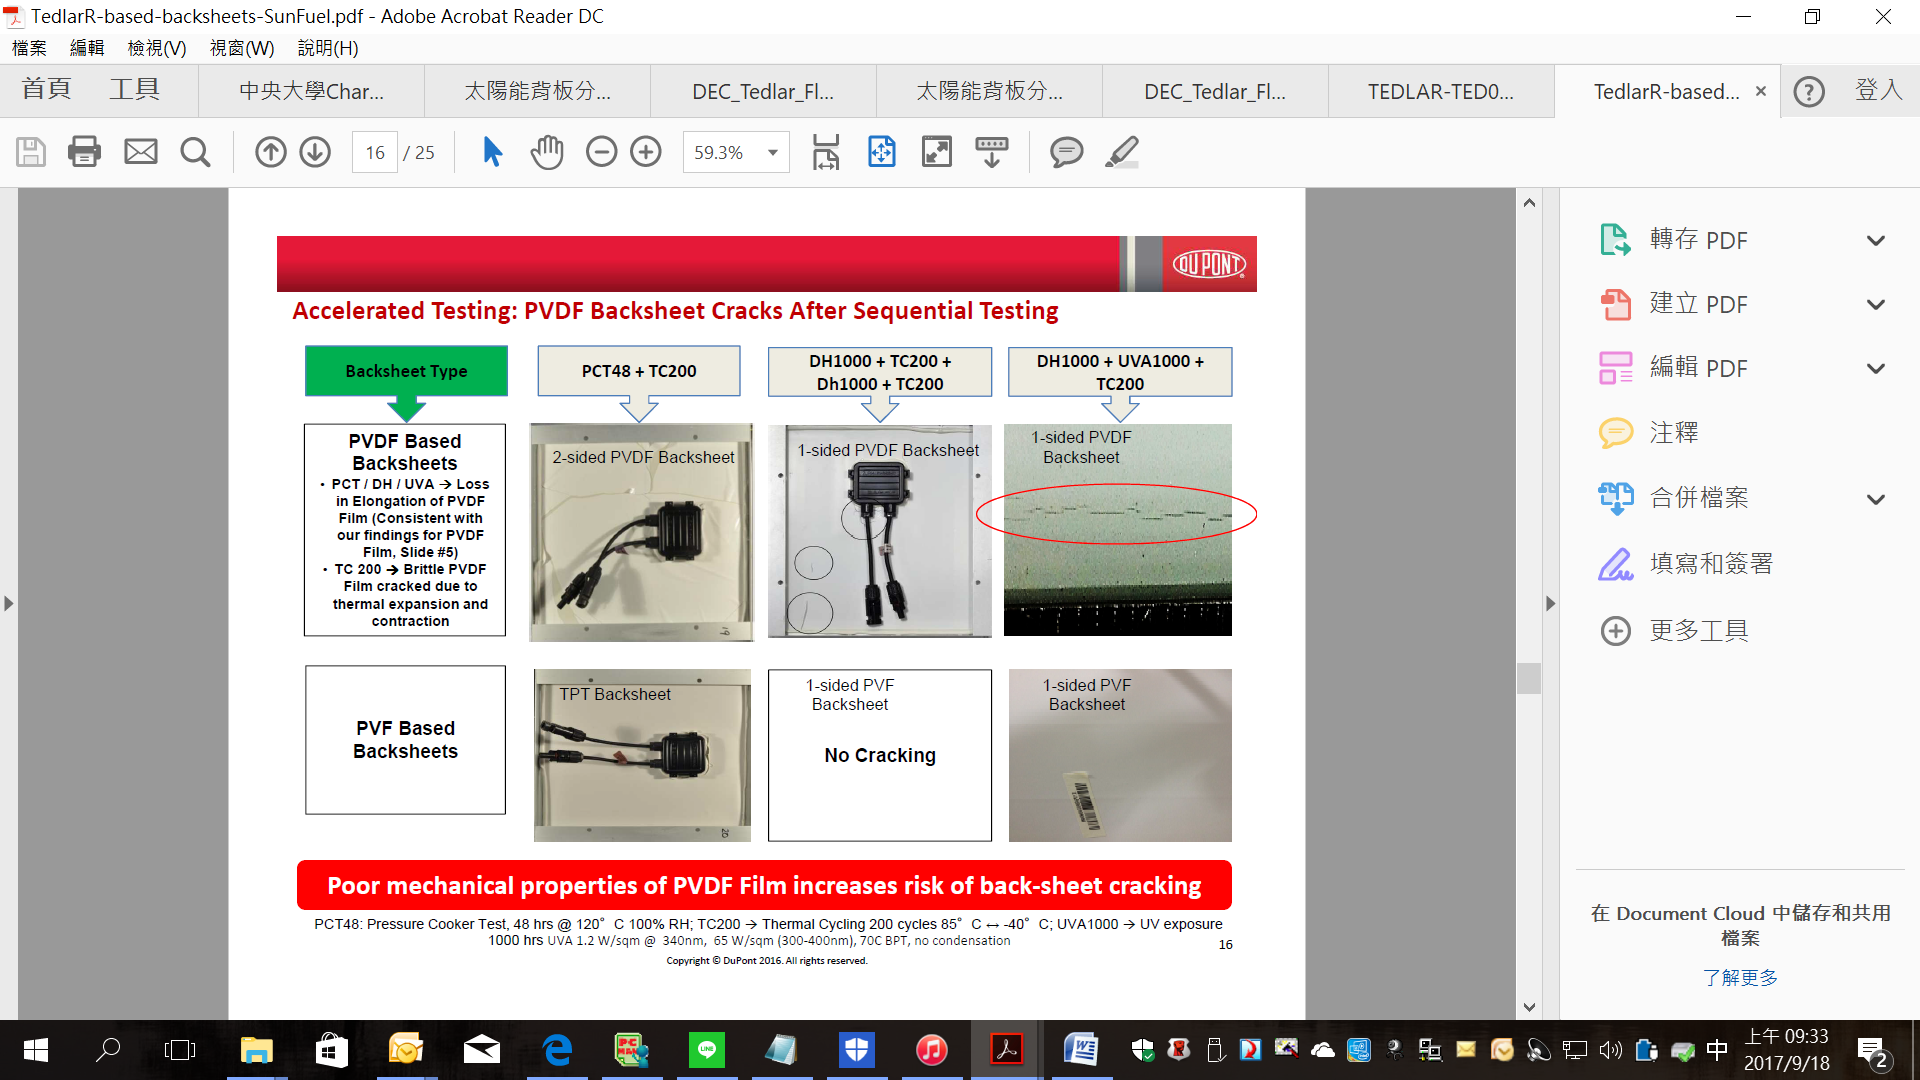Select the Hand pan tool
1920x1080 pixels.
[547, 152]
